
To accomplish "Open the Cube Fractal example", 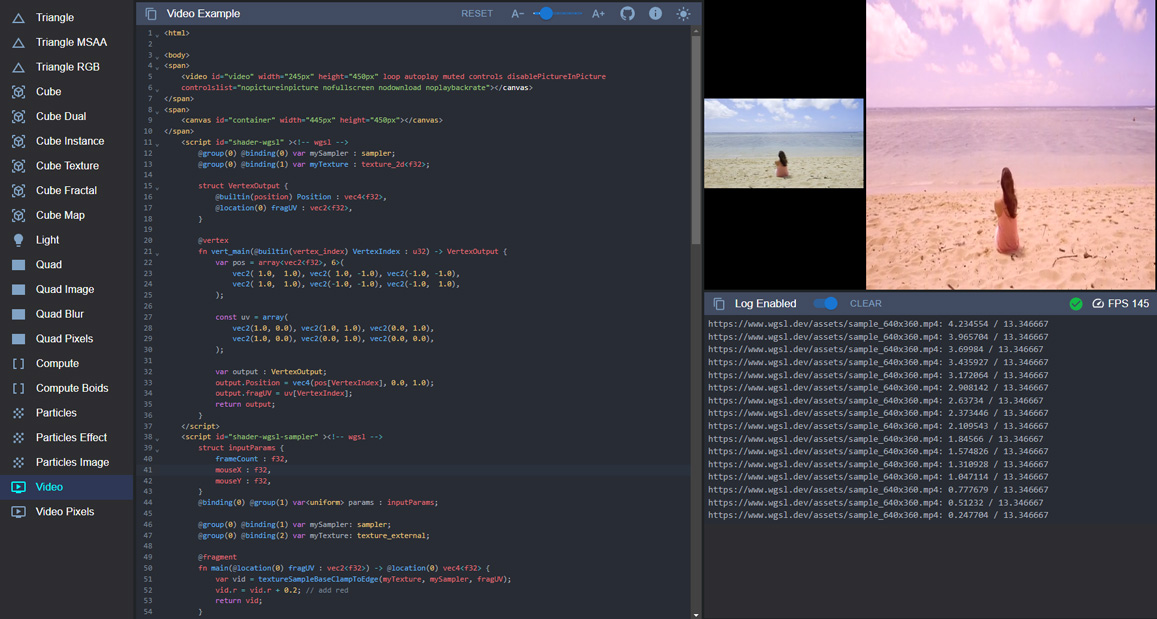I will tap(66, 190).
